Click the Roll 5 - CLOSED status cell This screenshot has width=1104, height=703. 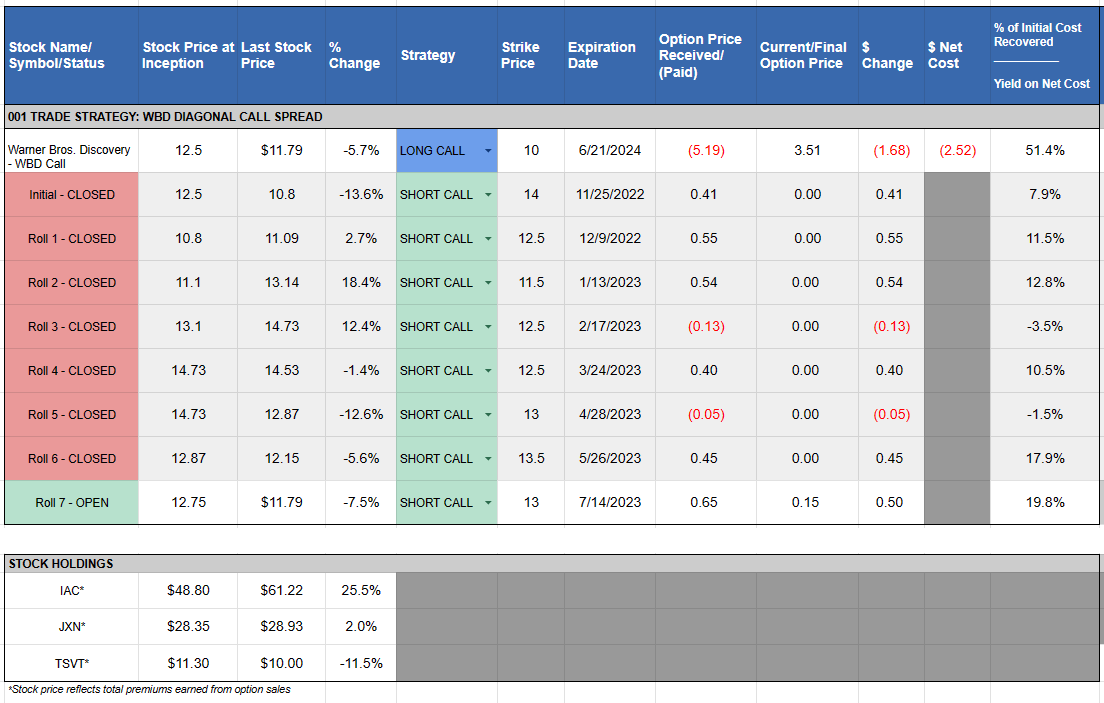71,415
